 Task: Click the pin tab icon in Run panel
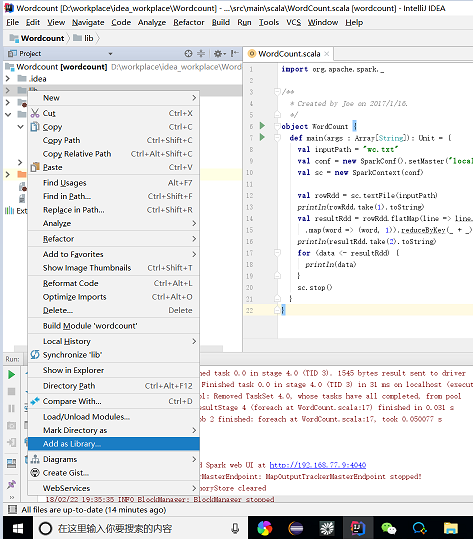[11, 485]
